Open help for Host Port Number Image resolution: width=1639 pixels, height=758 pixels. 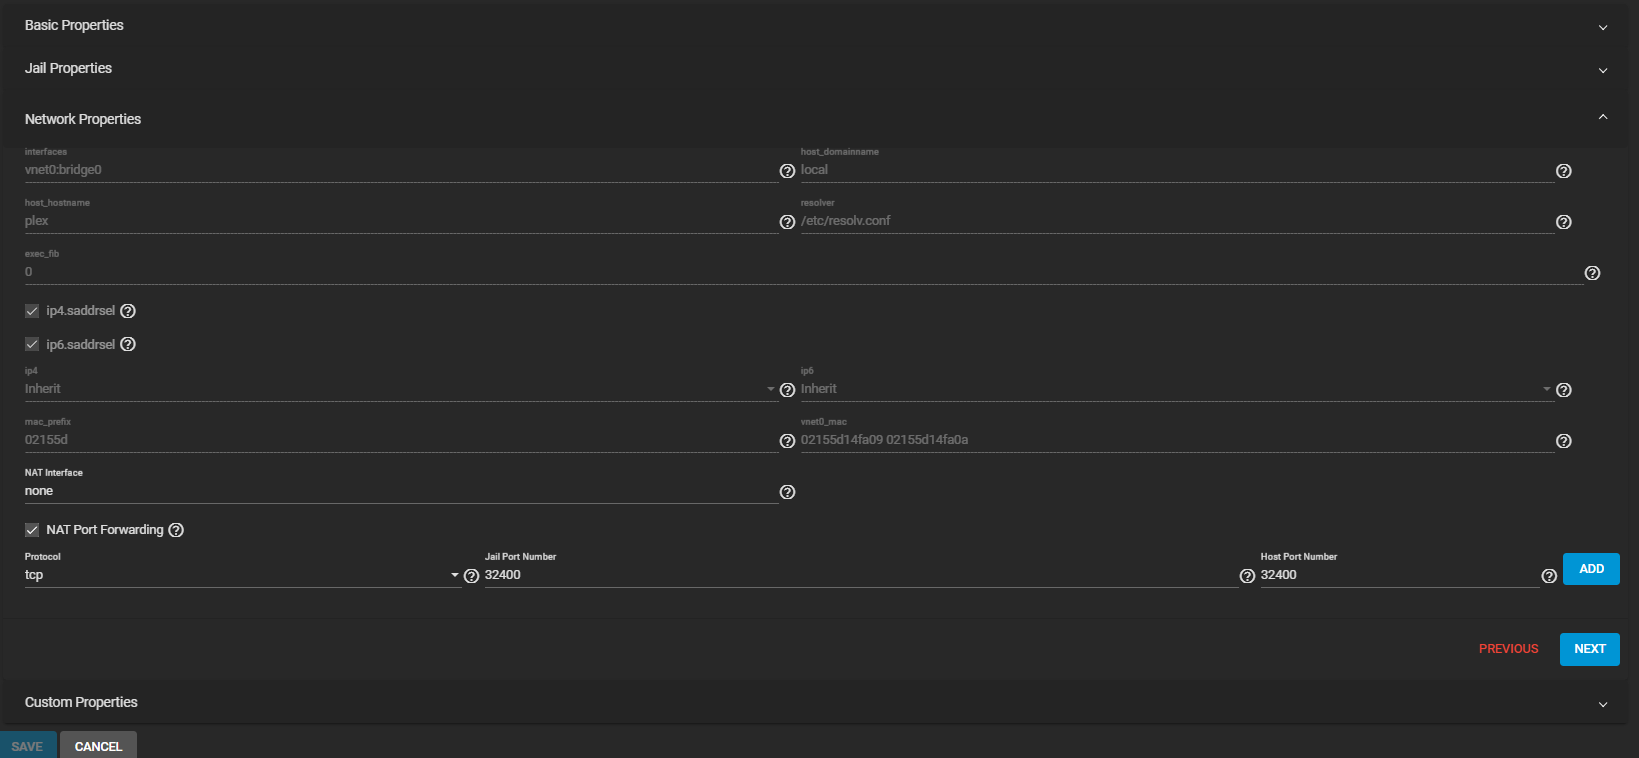pos(1548,576)
